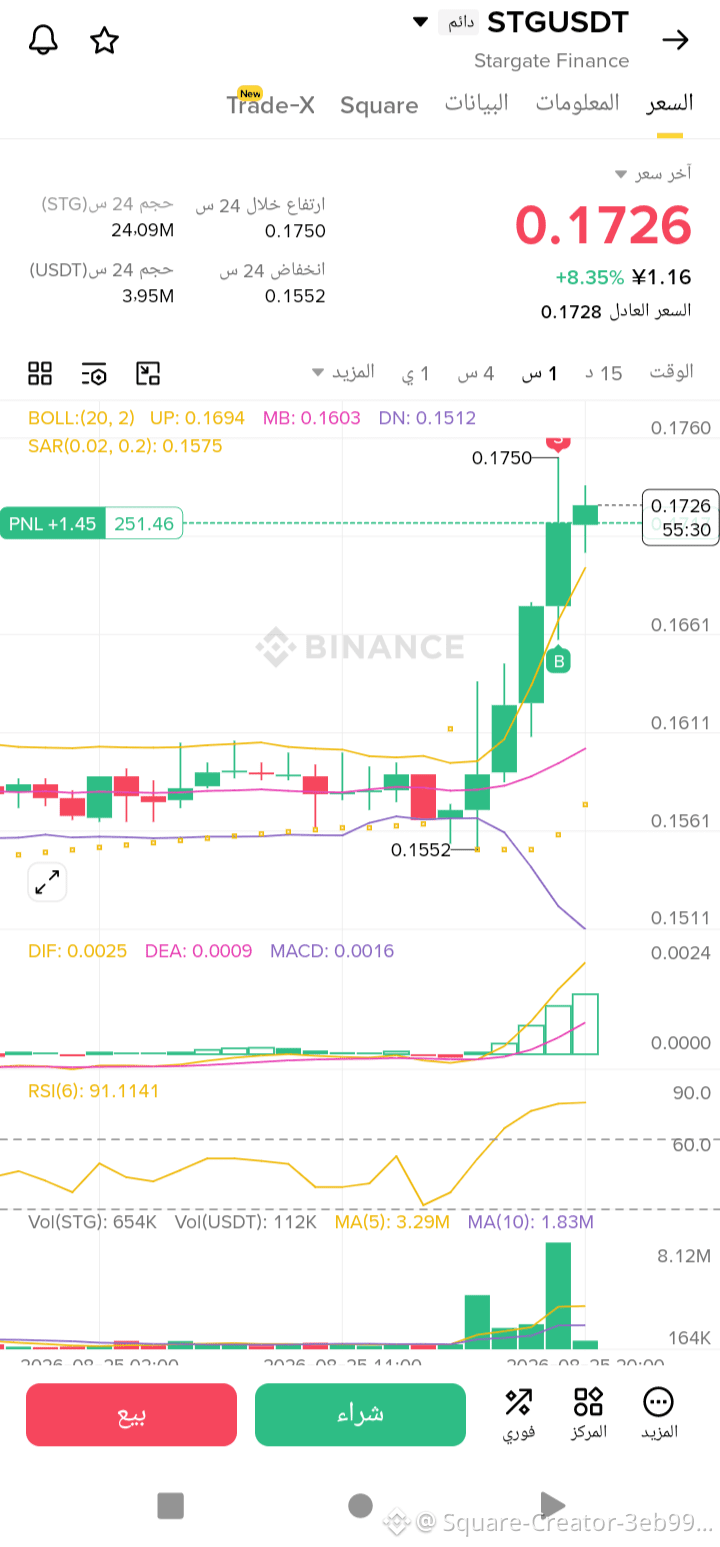720x1547 pixels.
Task: Select the 1 س timeframe
Action: pyautogui.click(x=539, y=373)
